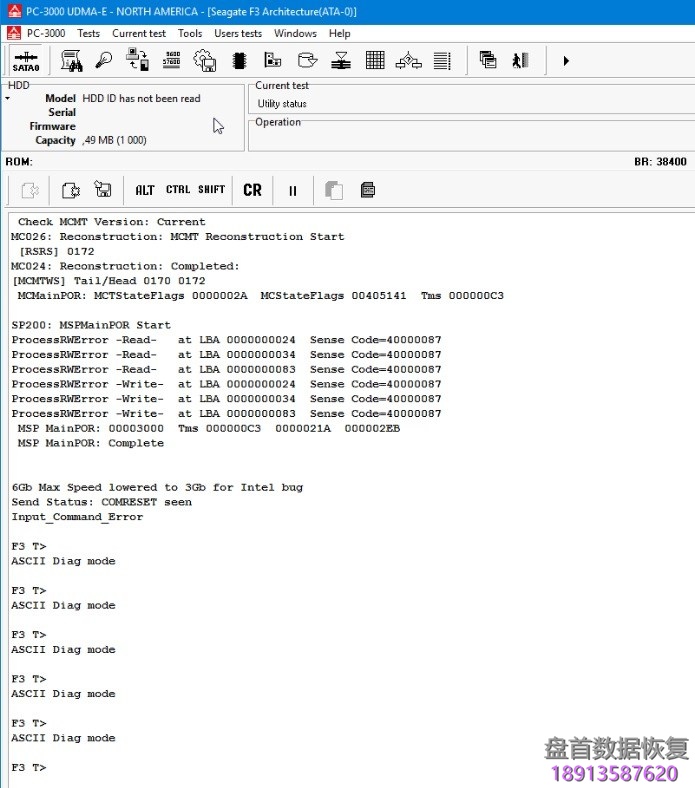Open the Users tests menu
Screen dimensions: 695x788
click(237, 33)
